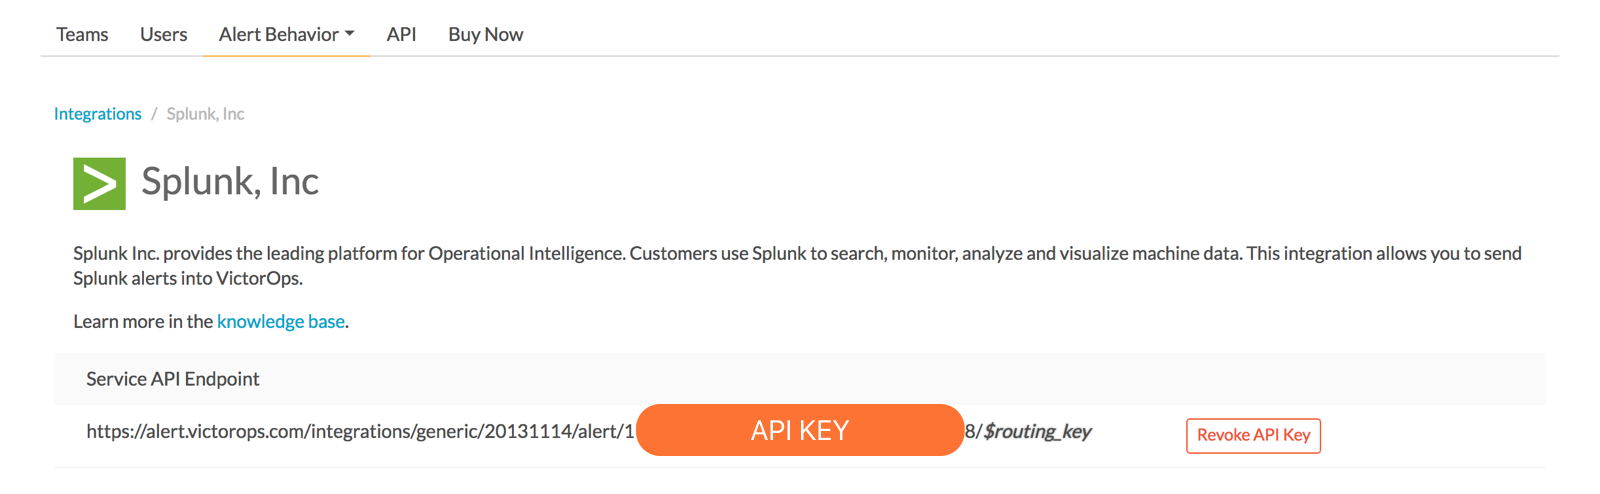Click the breadcrumb slash separator
The height and width of the screenshot is (494, 1600).
(x=154, y=114)
